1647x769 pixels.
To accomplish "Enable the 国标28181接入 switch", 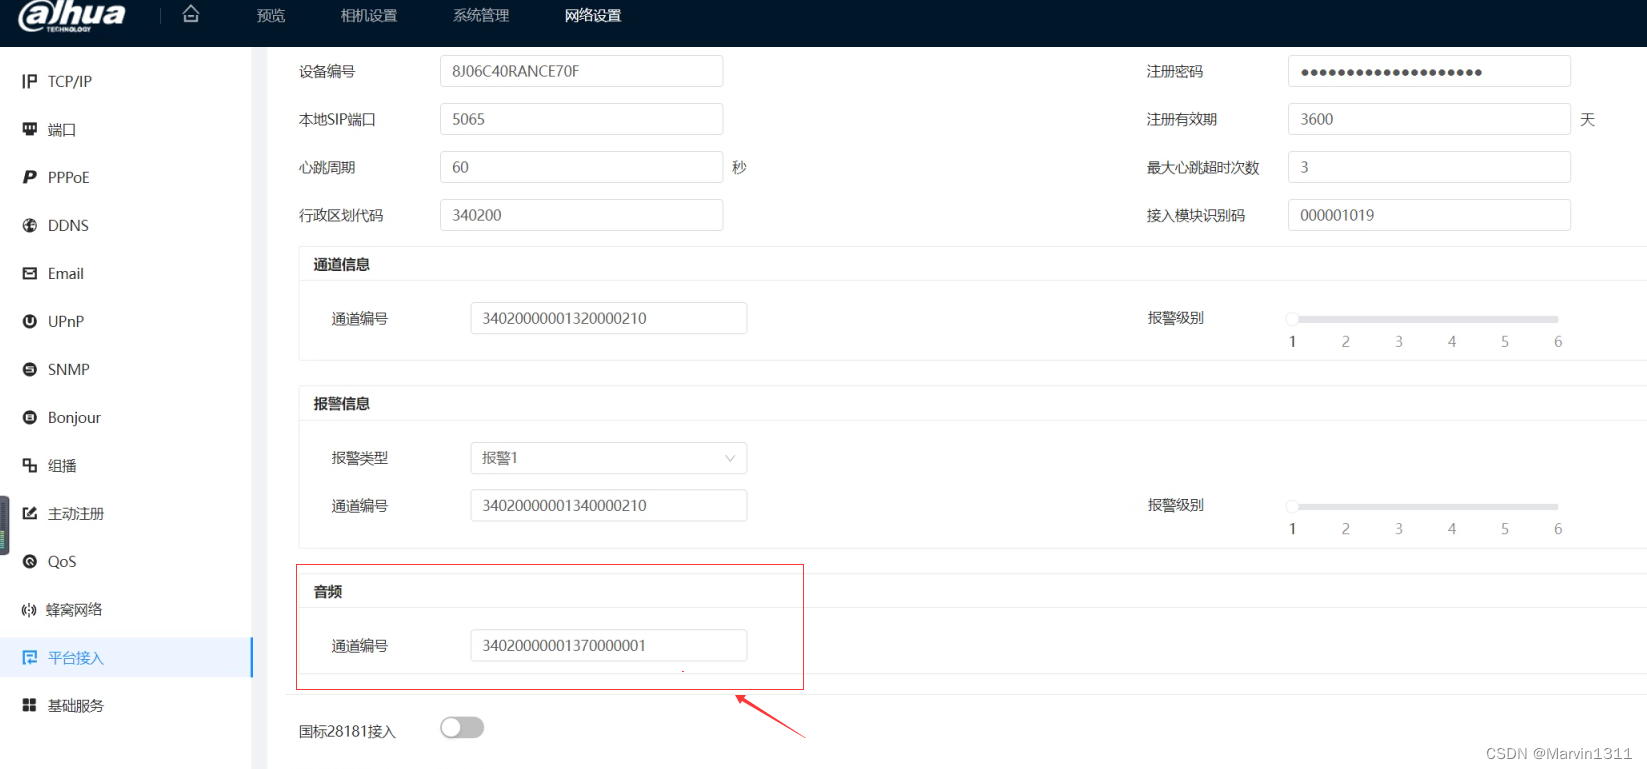I will tap(462, 728).
